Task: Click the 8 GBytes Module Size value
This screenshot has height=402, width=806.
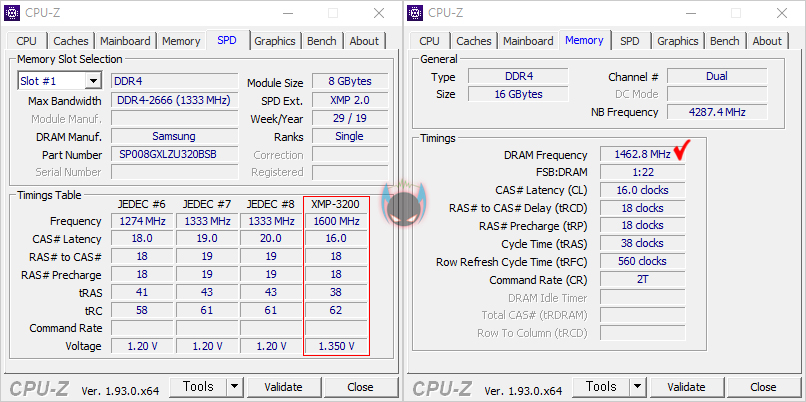Action: coord(350,81)
